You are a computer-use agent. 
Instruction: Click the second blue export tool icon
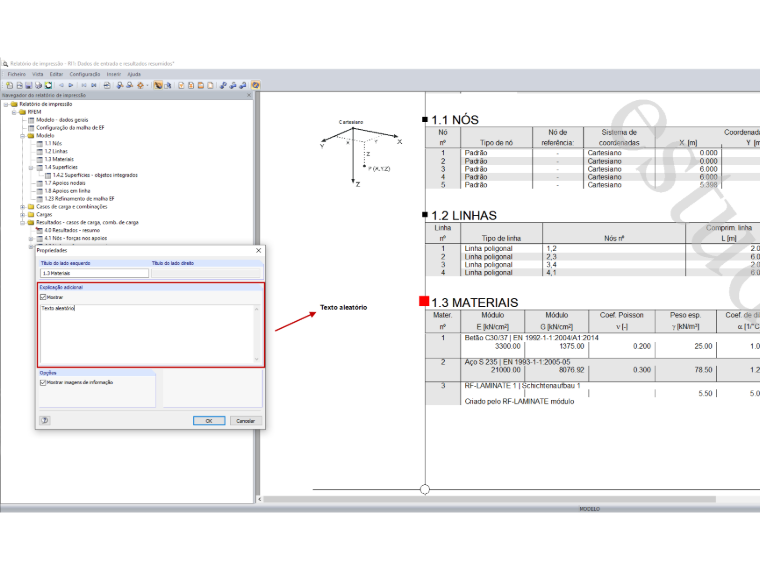click(233, 85)
